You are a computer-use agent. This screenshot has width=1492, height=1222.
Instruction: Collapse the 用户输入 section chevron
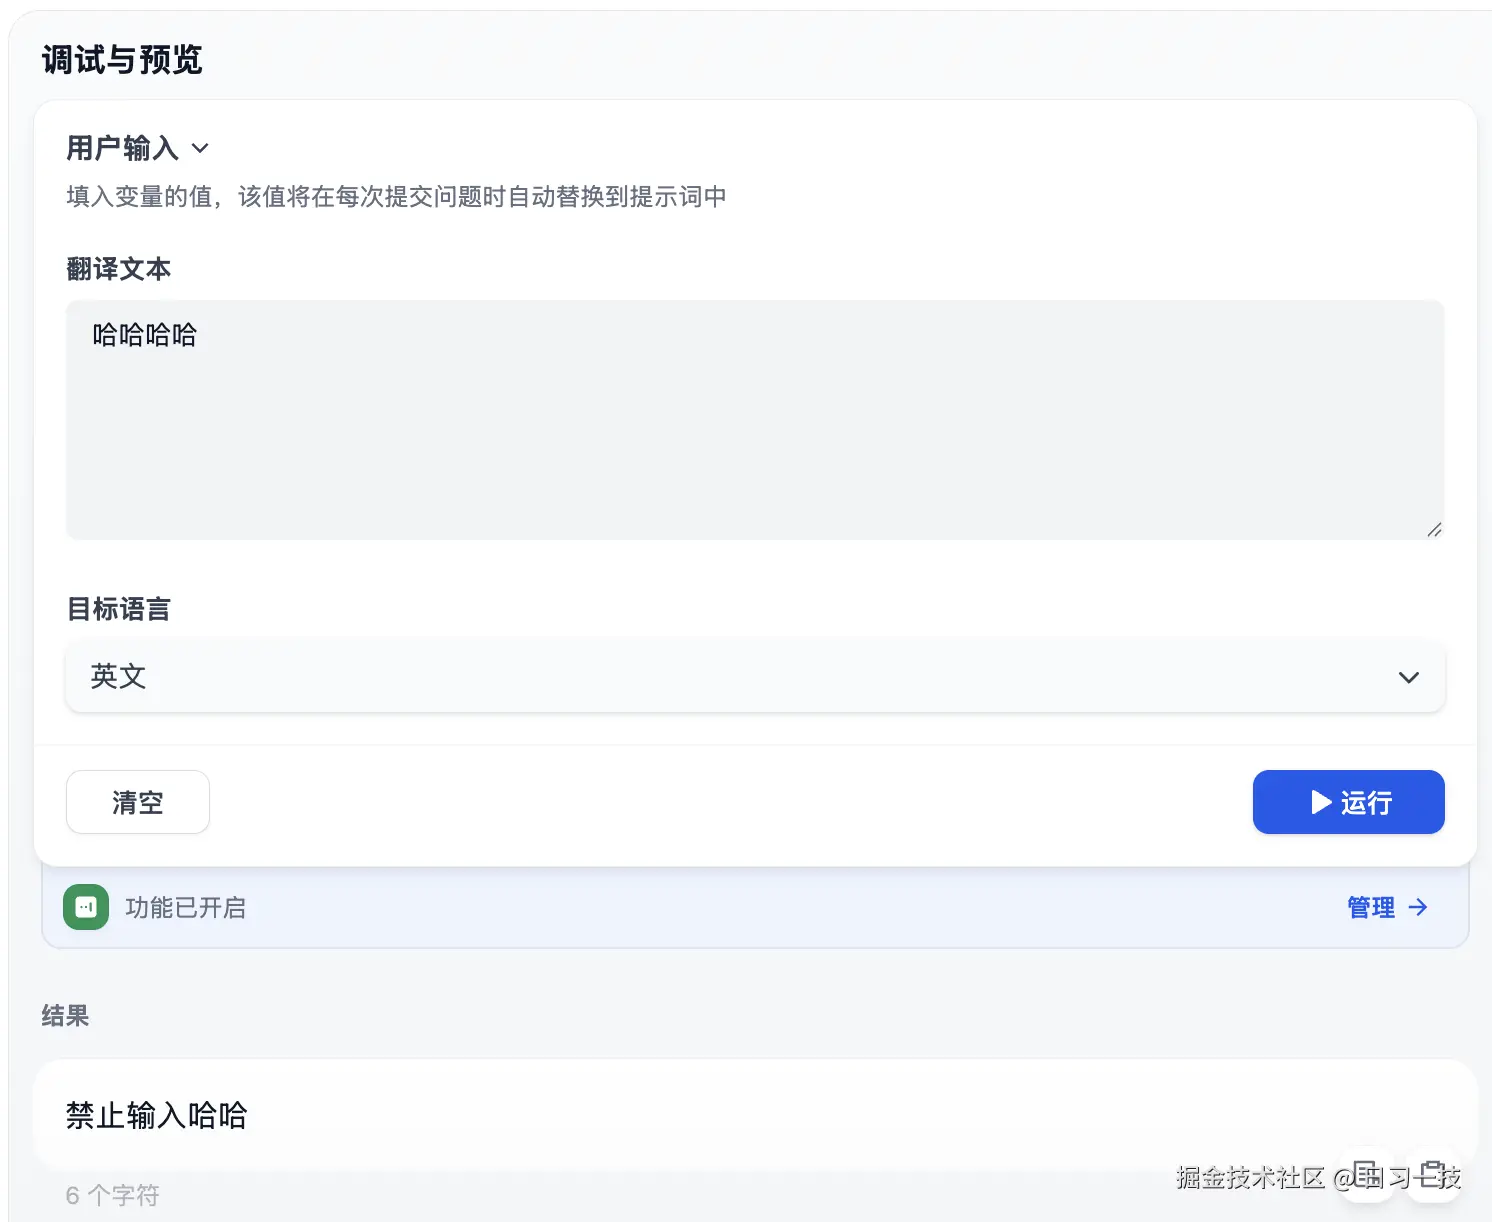click(x=200, y=148)
